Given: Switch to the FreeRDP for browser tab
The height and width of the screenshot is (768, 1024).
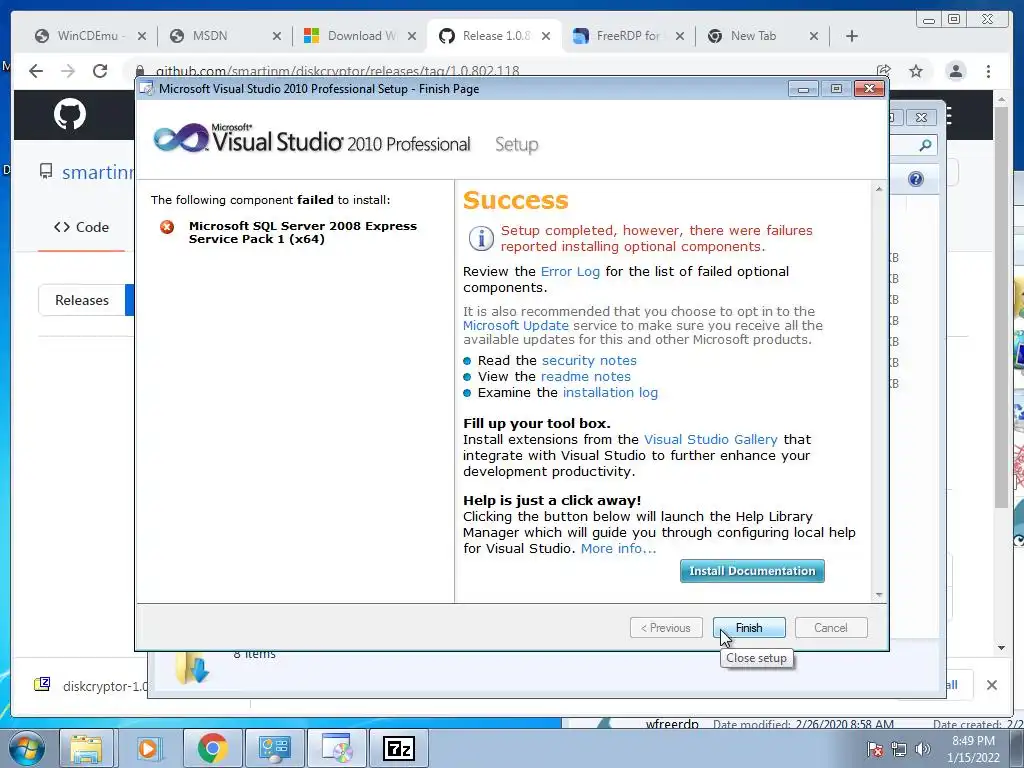Looking at the screenshot, I should point(627,36).
